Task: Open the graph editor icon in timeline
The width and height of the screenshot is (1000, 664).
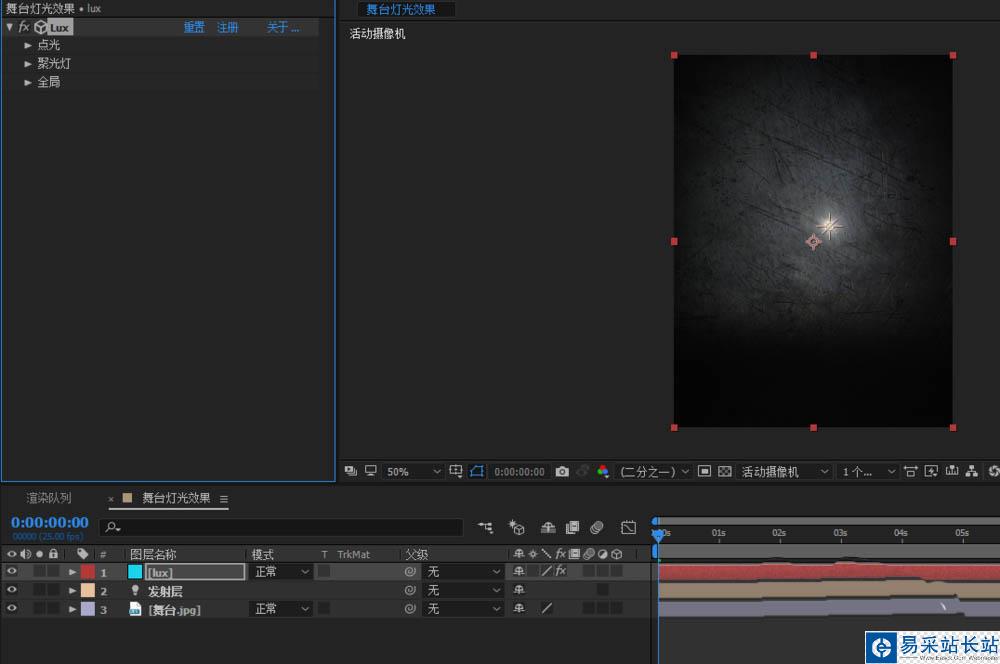Action: pyautogui.click(x=629, y=527)
